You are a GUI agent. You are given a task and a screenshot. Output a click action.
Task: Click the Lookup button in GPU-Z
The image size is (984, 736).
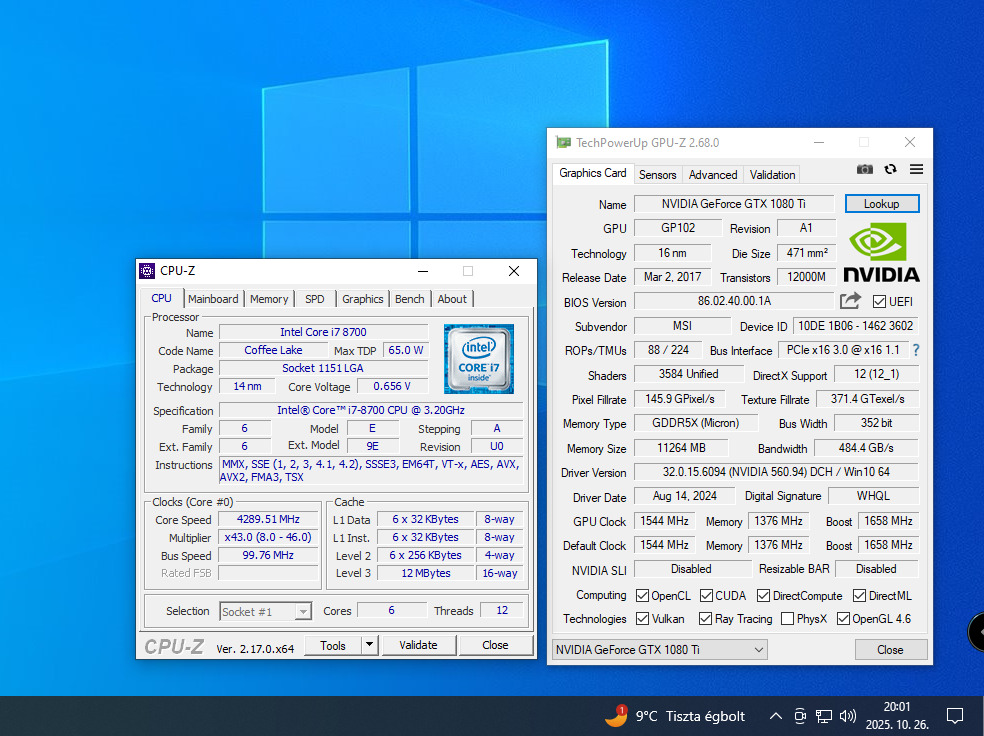881,203
